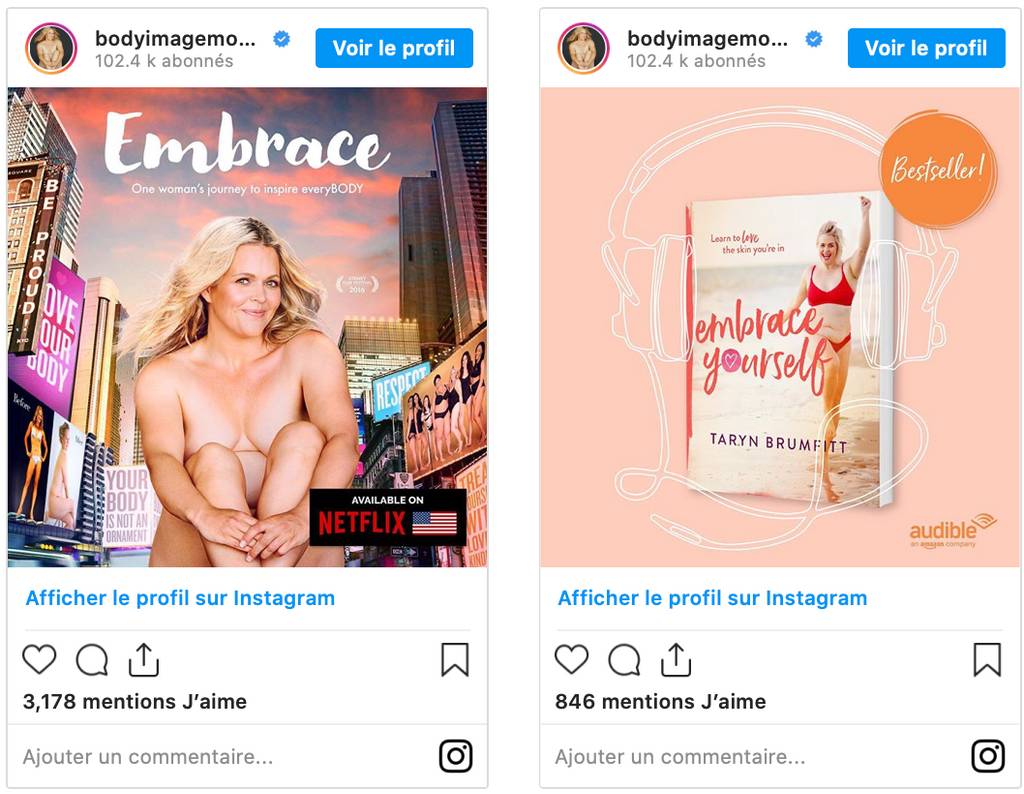The height and width of the screenshot is (794, 1024).
Task: Open 'Afficher le profil sur Instagram' under right post
Action: point(712,598)
